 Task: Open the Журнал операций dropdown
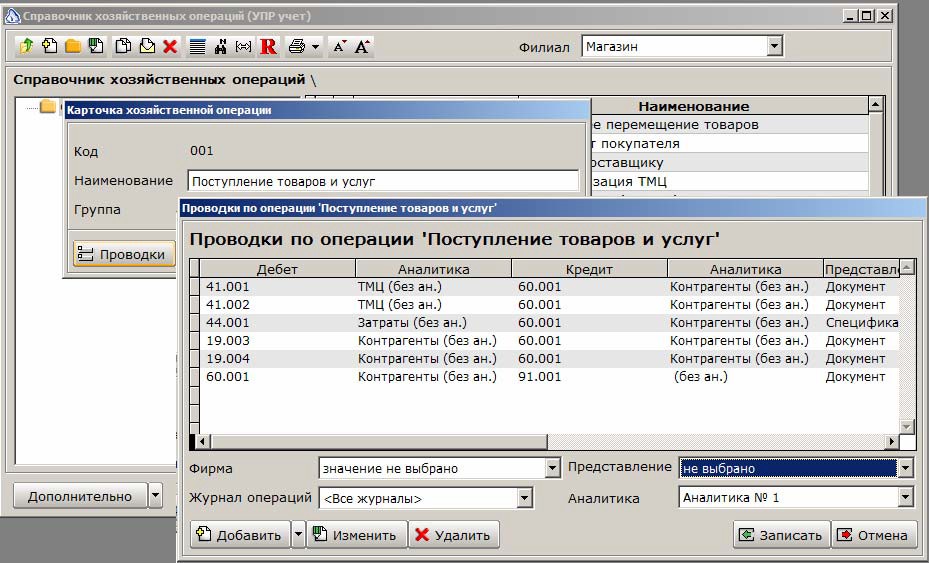tap(524, 498)
